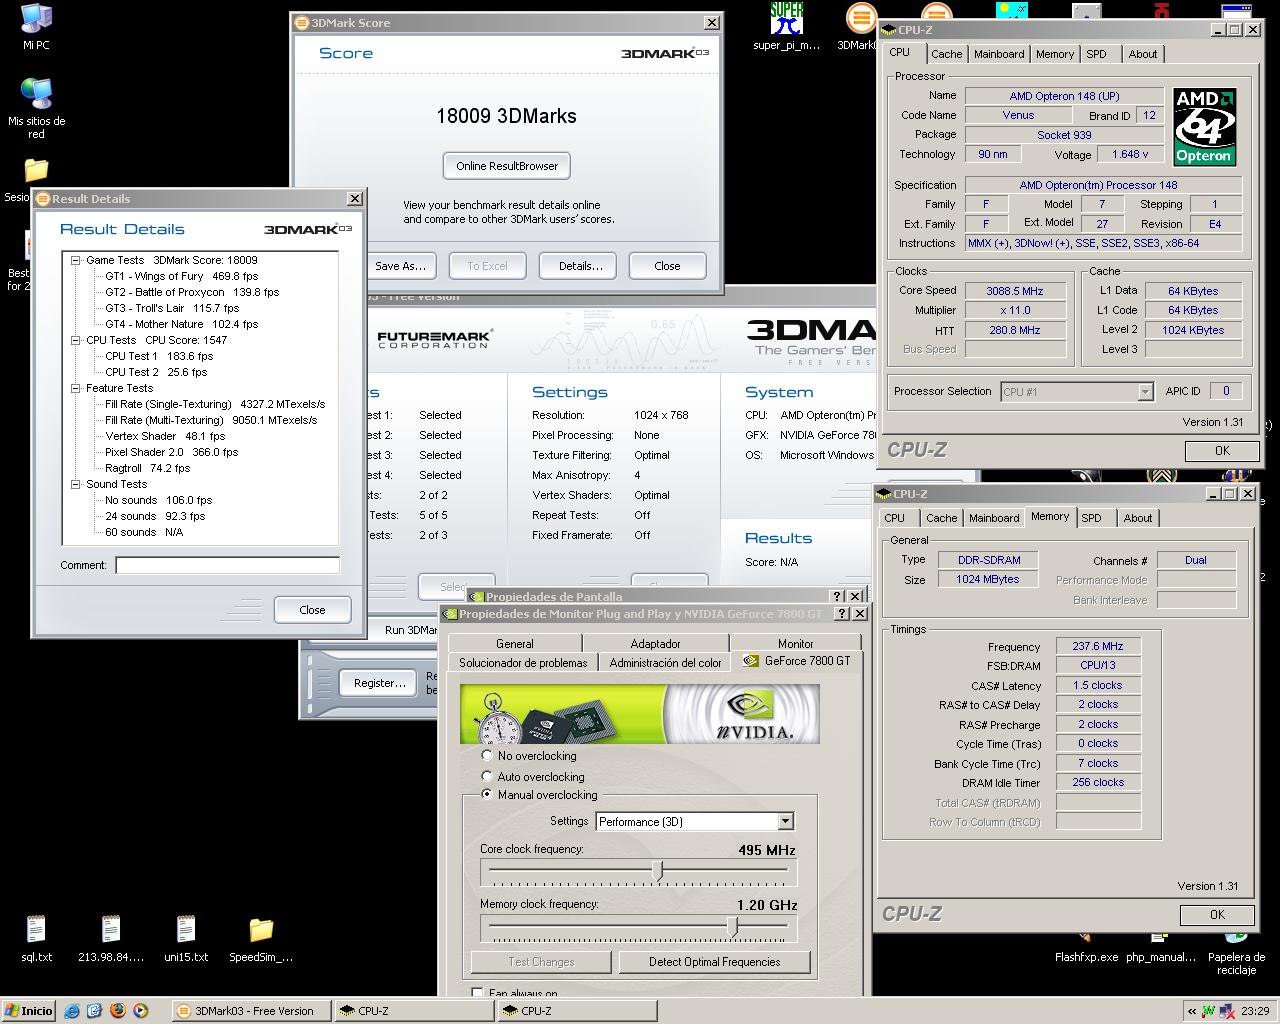
Task: Open the Solucionador de problemas tab
Action: pyautogui.click(x=523, y=662)
